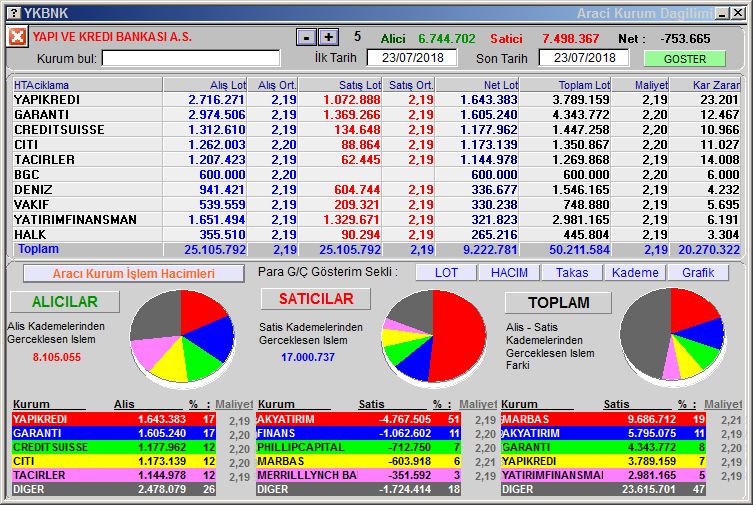Click the 8.105.055 buy transaction value
The image size is (753, 505).
(57, 357)
